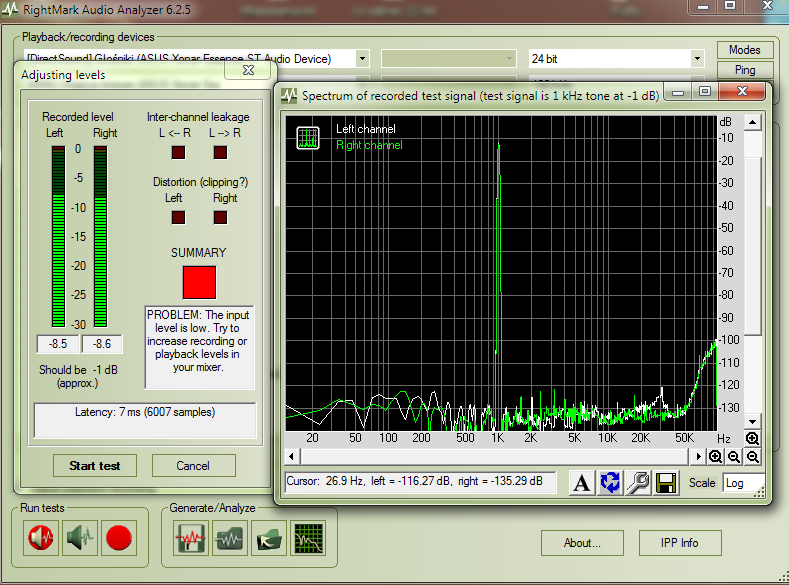Click the Left recorded level meter
Image resolution: width=789 pixels, height=585 pixels.
(58, 236)
